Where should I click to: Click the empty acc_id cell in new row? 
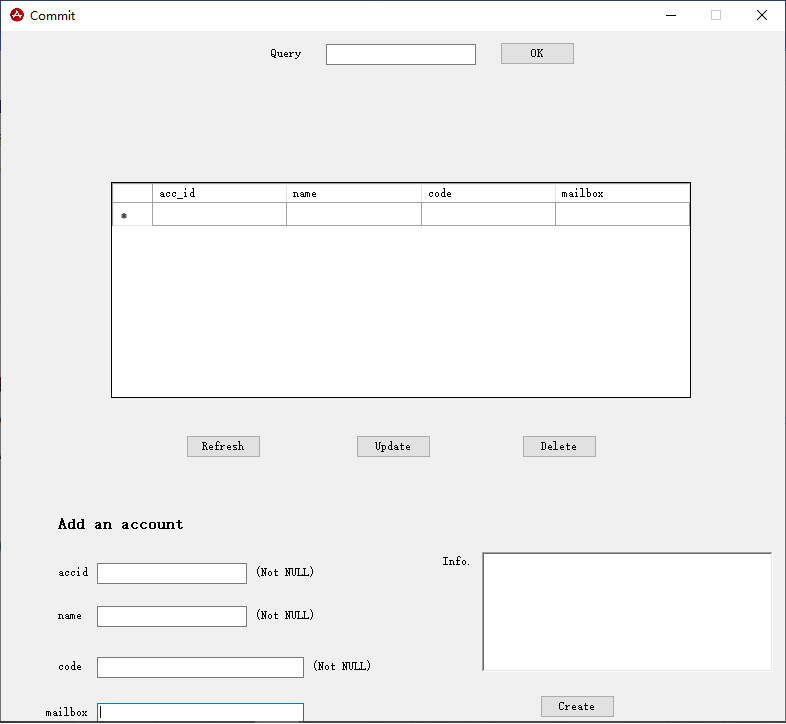coord(219,215)
